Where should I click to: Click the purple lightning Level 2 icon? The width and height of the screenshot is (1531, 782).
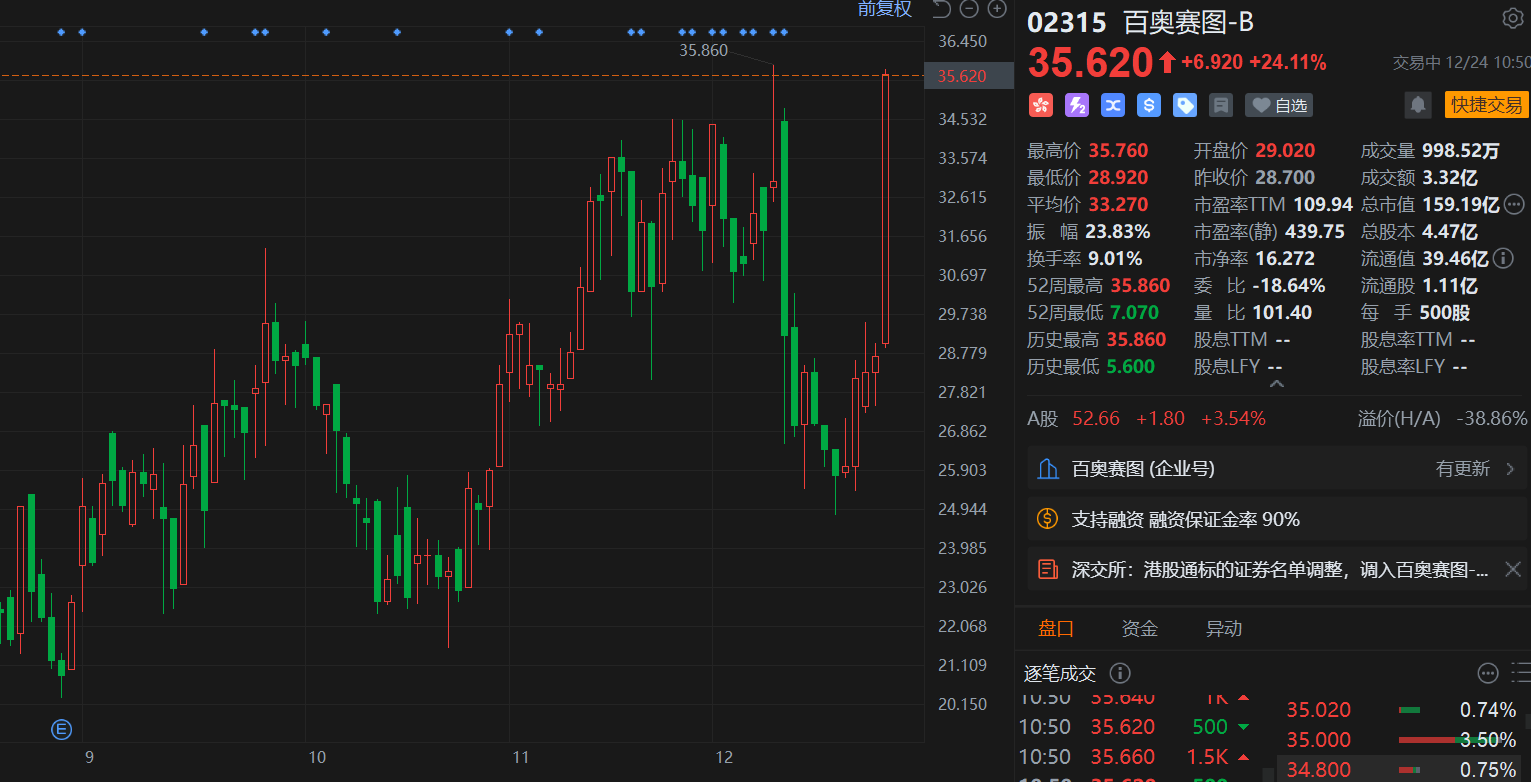[x=1077, y=105]
